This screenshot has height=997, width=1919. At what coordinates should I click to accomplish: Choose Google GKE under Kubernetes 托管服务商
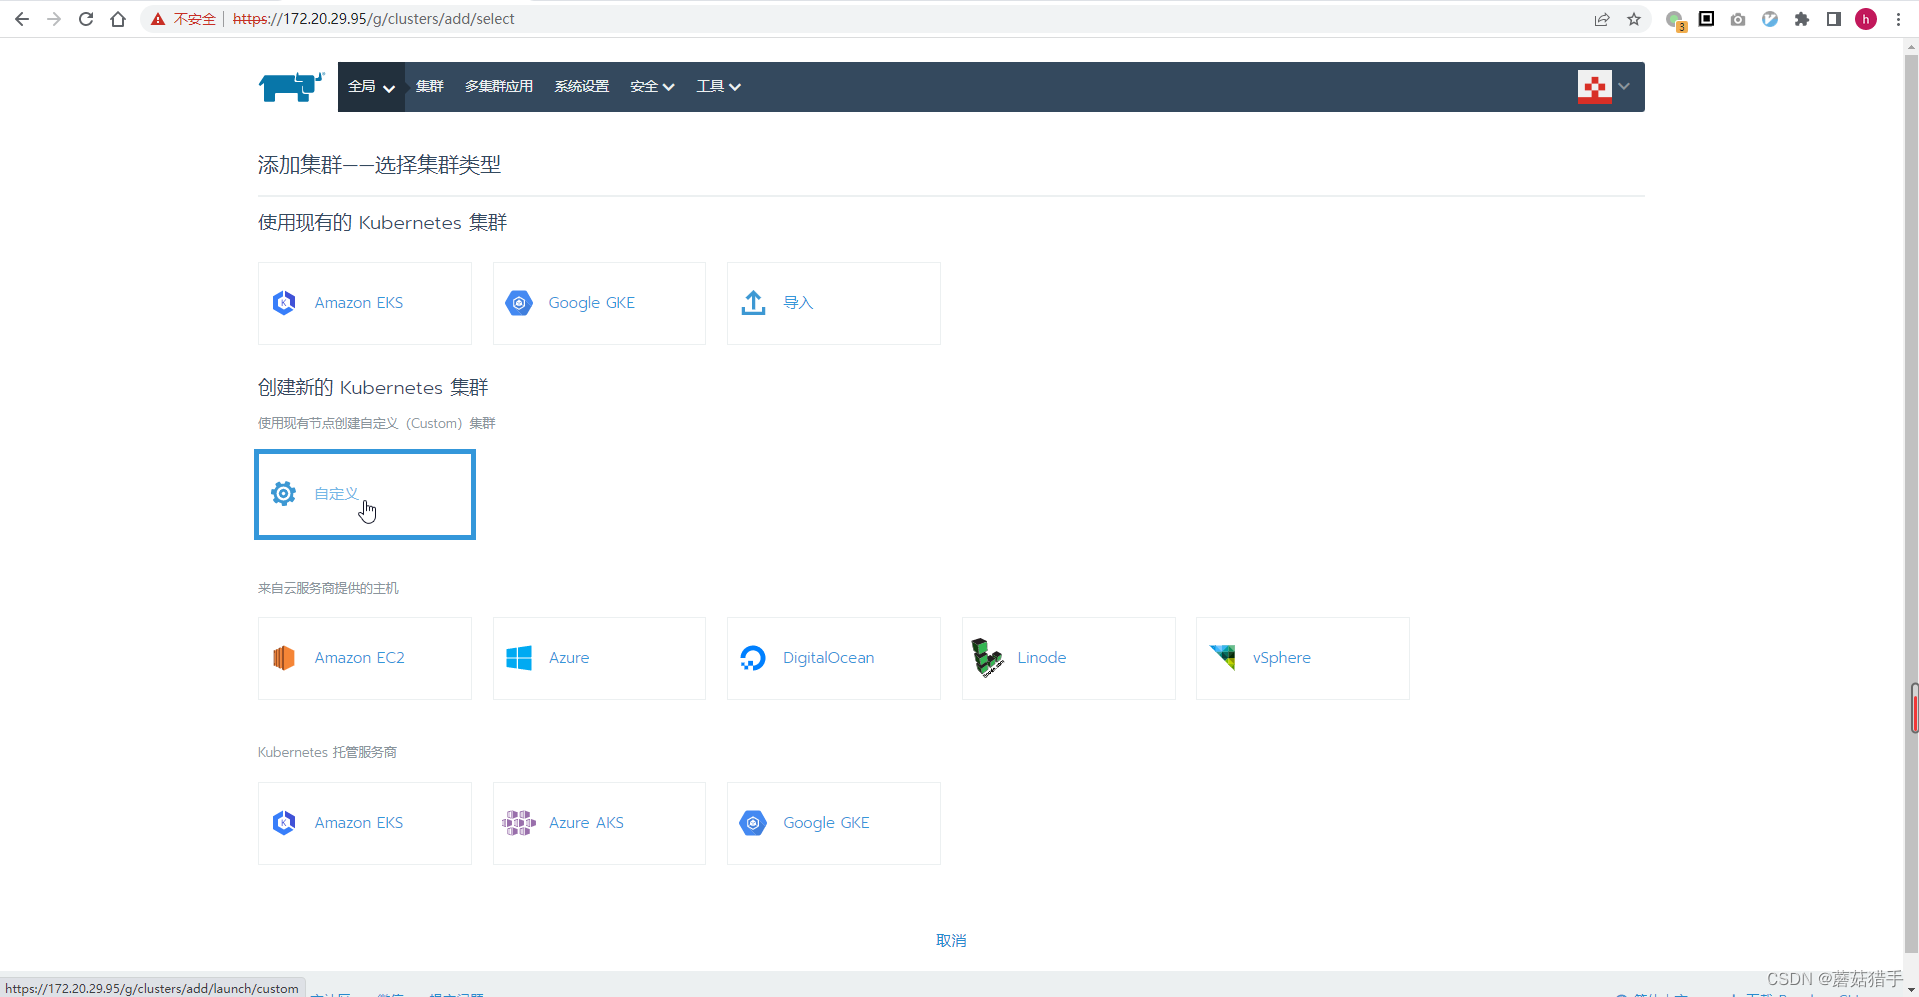tap(834, 823)
